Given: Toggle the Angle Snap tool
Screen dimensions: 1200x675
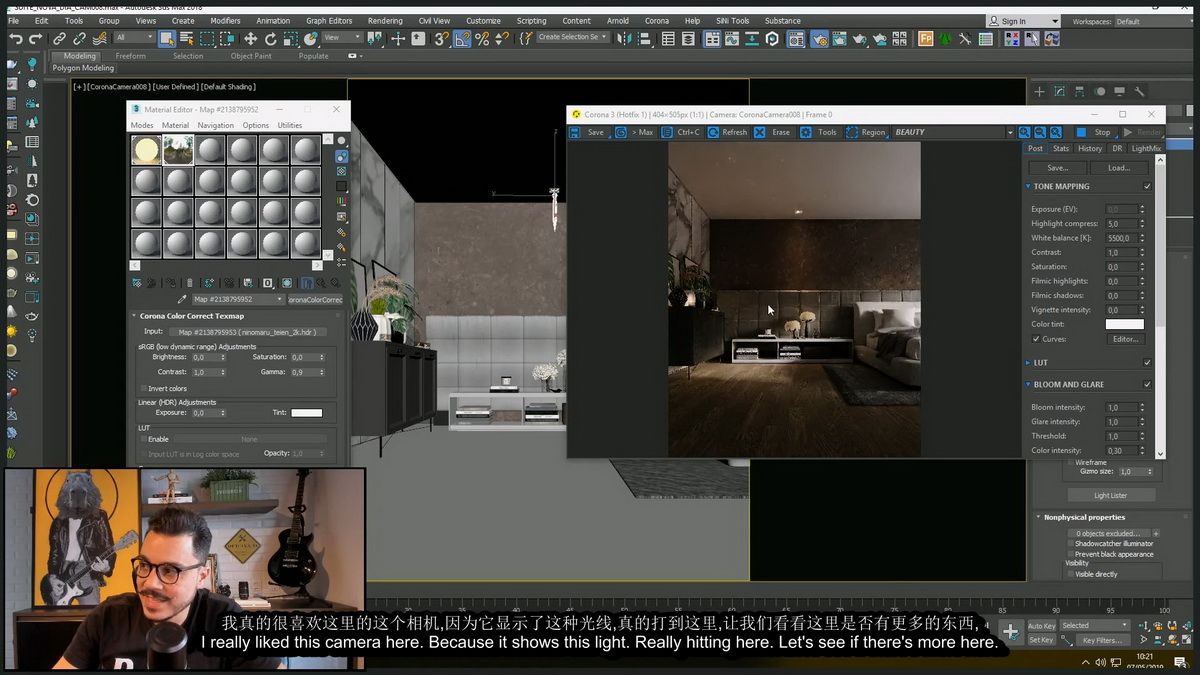Looking at the screenshot, I should (x=462, y=38).
